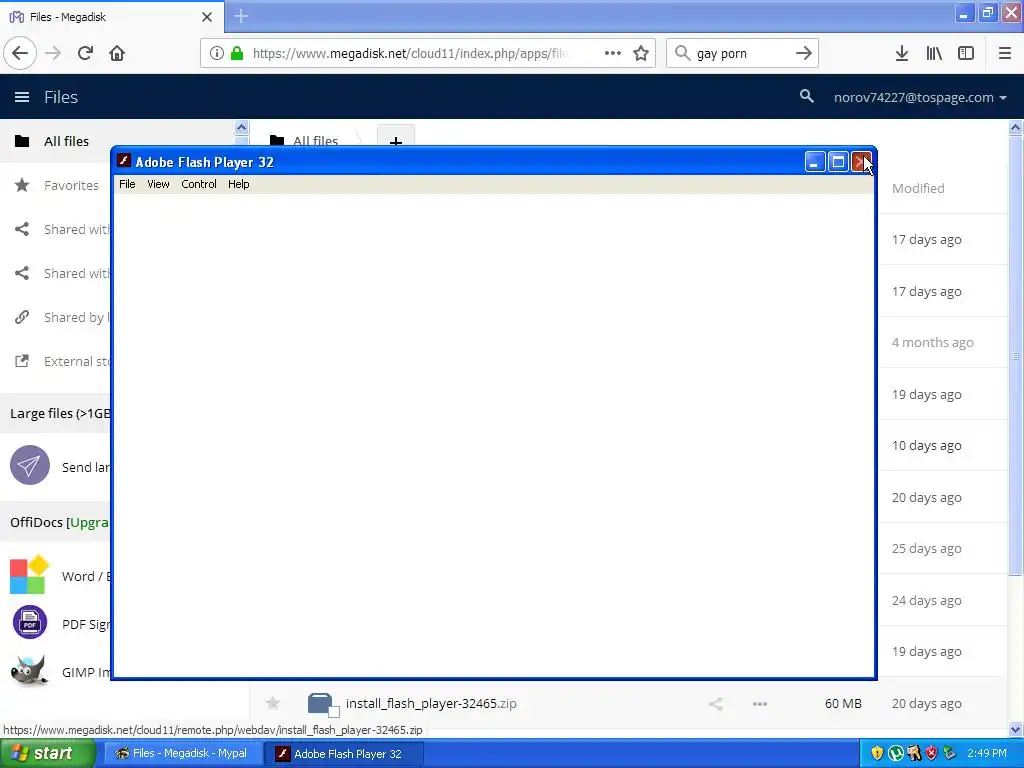This screenshot has width=1024, height=768.
Task: Restore down the browser window
Action: click(987, 12)
